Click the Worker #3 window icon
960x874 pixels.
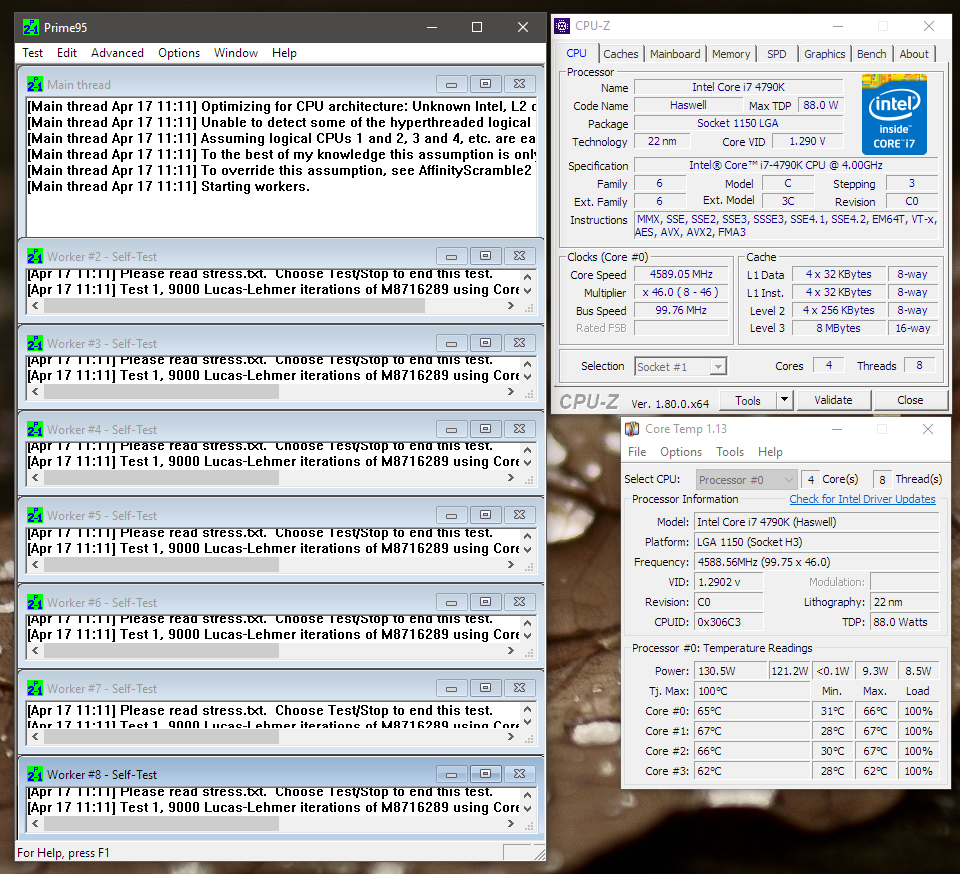35,343
